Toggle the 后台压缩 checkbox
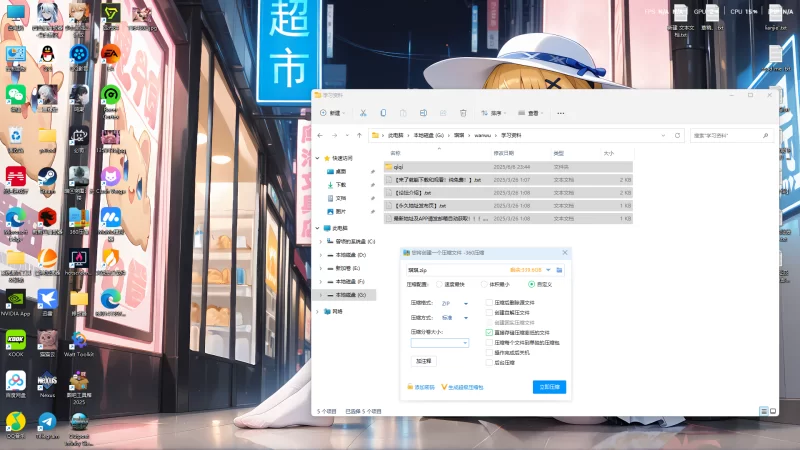800x450 pixels. point(489,362)
